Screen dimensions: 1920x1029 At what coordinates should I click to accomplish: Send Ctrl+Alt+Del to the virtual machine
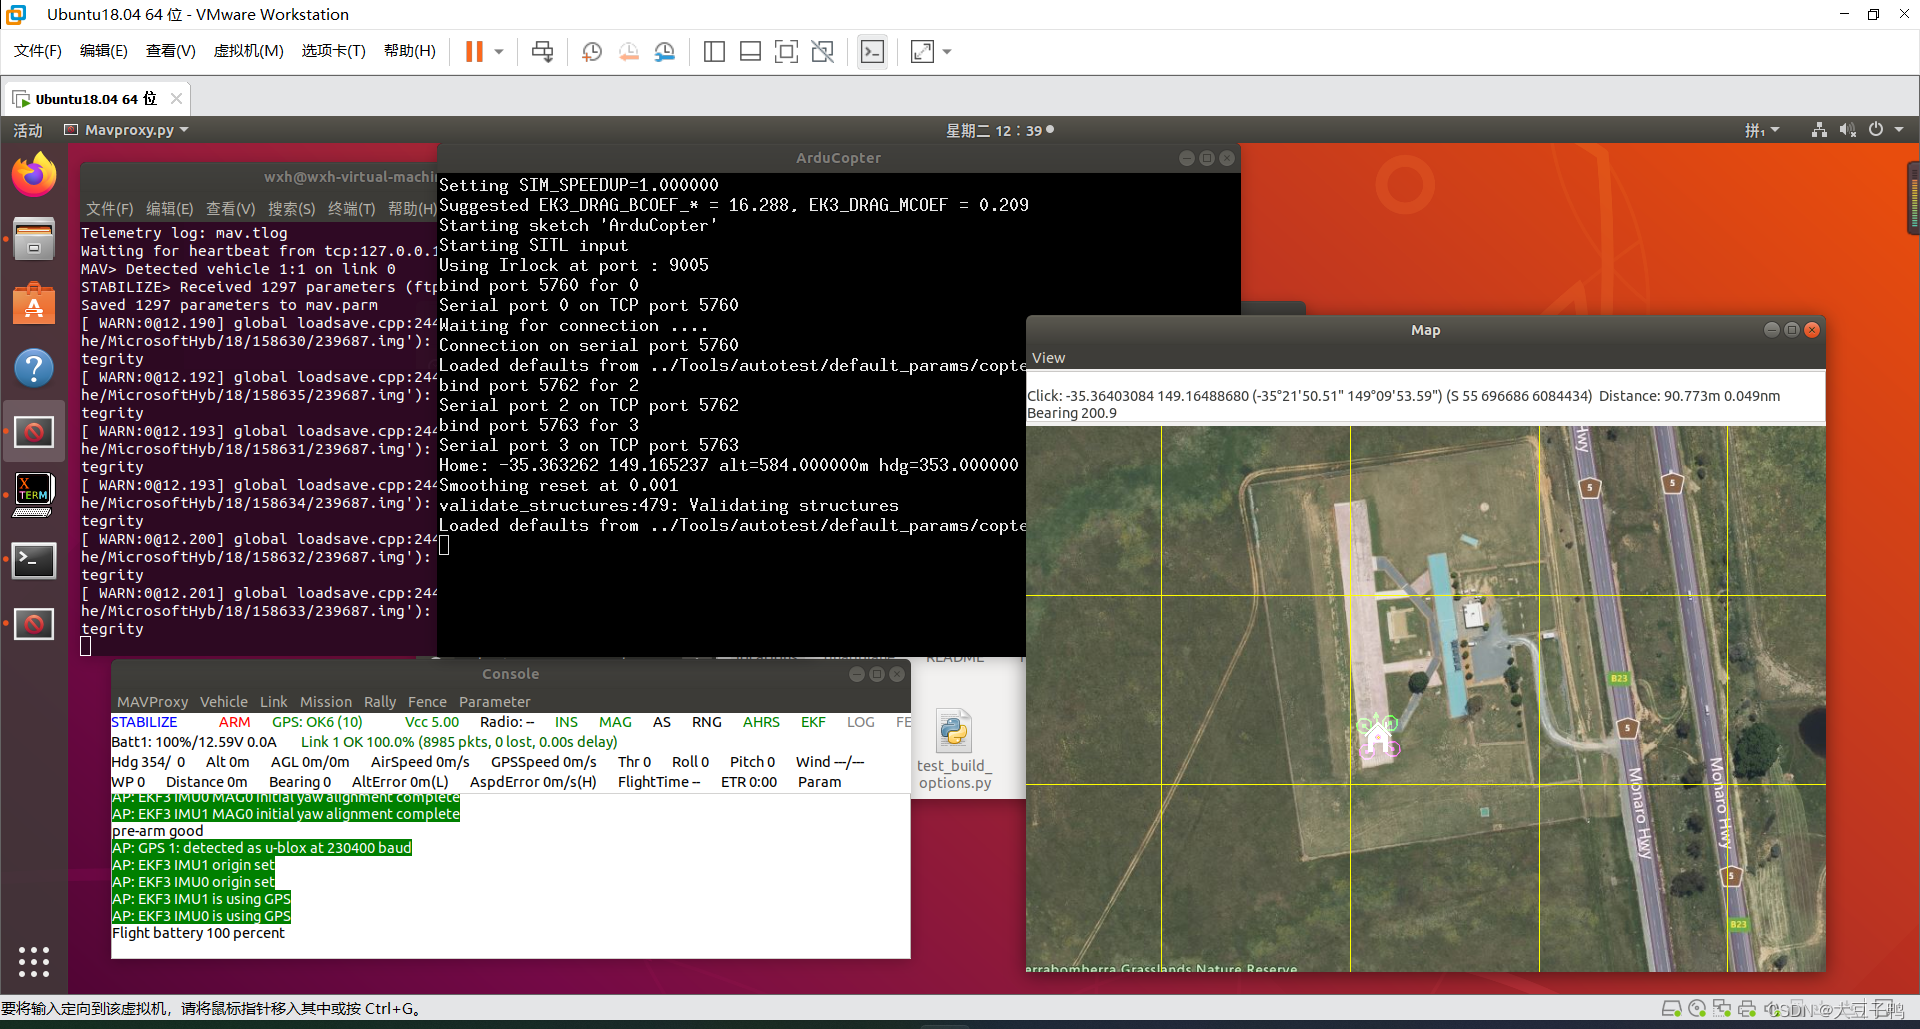tap(542, 51)
